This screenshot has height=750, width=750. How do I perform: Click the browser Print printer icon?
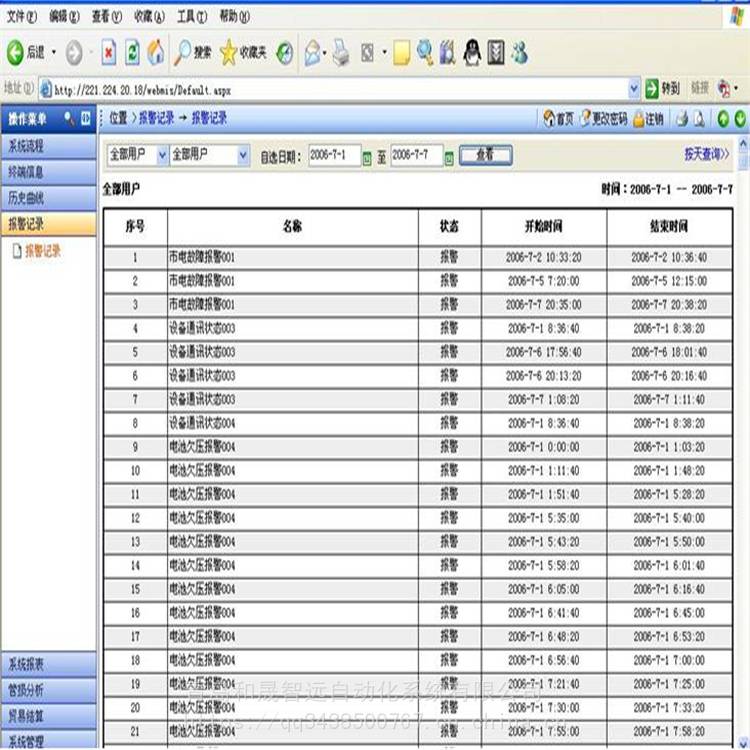pos(341,53)
